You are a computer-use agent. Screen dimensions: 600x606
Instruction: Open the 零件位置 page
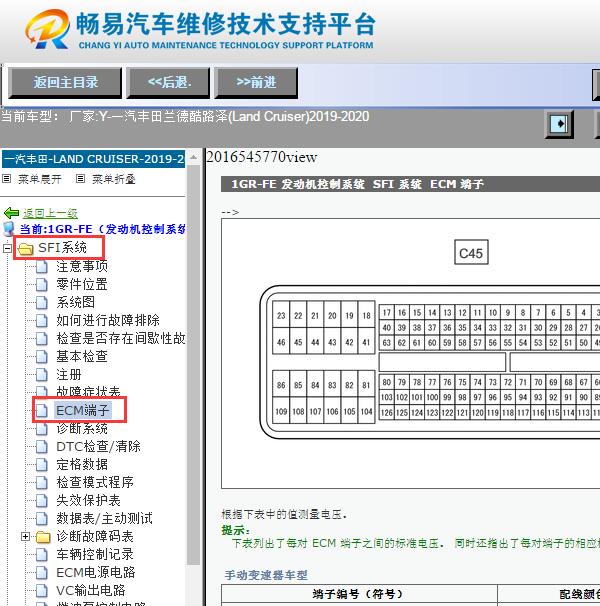pyautogui.click(x=82, y=284)
